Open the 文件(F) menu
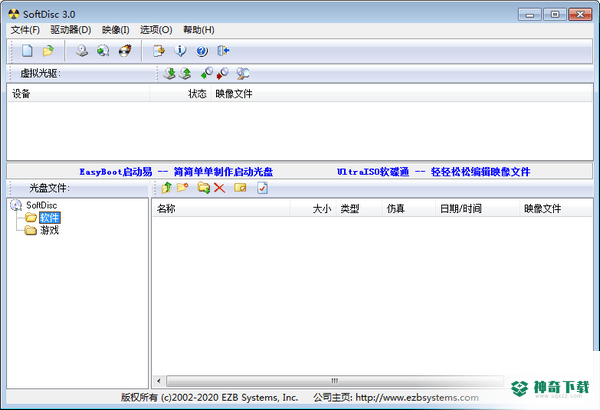This screenshot has height=410, width=600. (25, 30)
